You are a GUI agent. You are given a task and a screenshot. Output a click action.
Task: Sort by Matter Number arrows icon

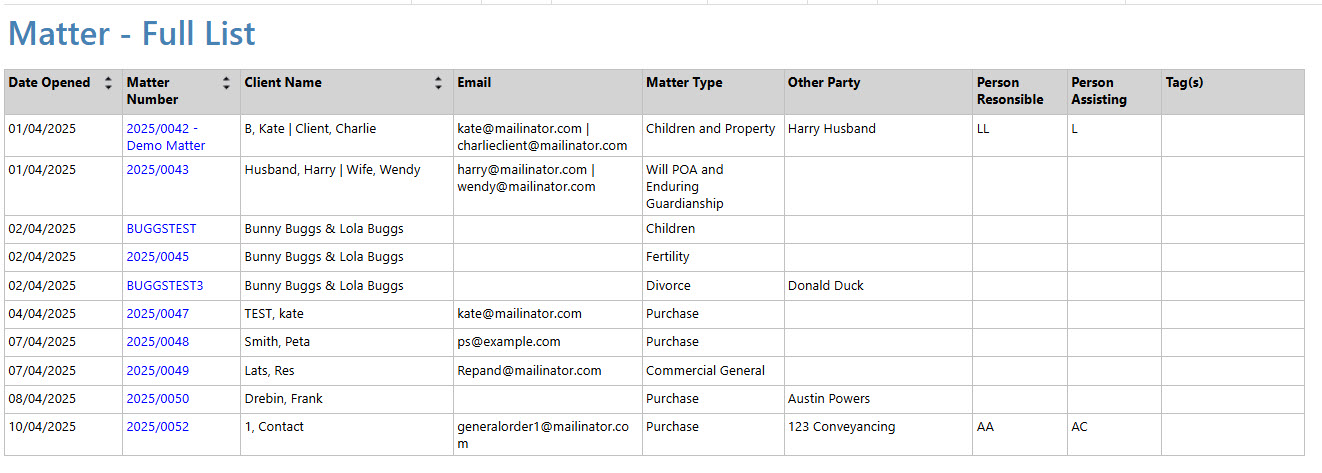[226, 84]
